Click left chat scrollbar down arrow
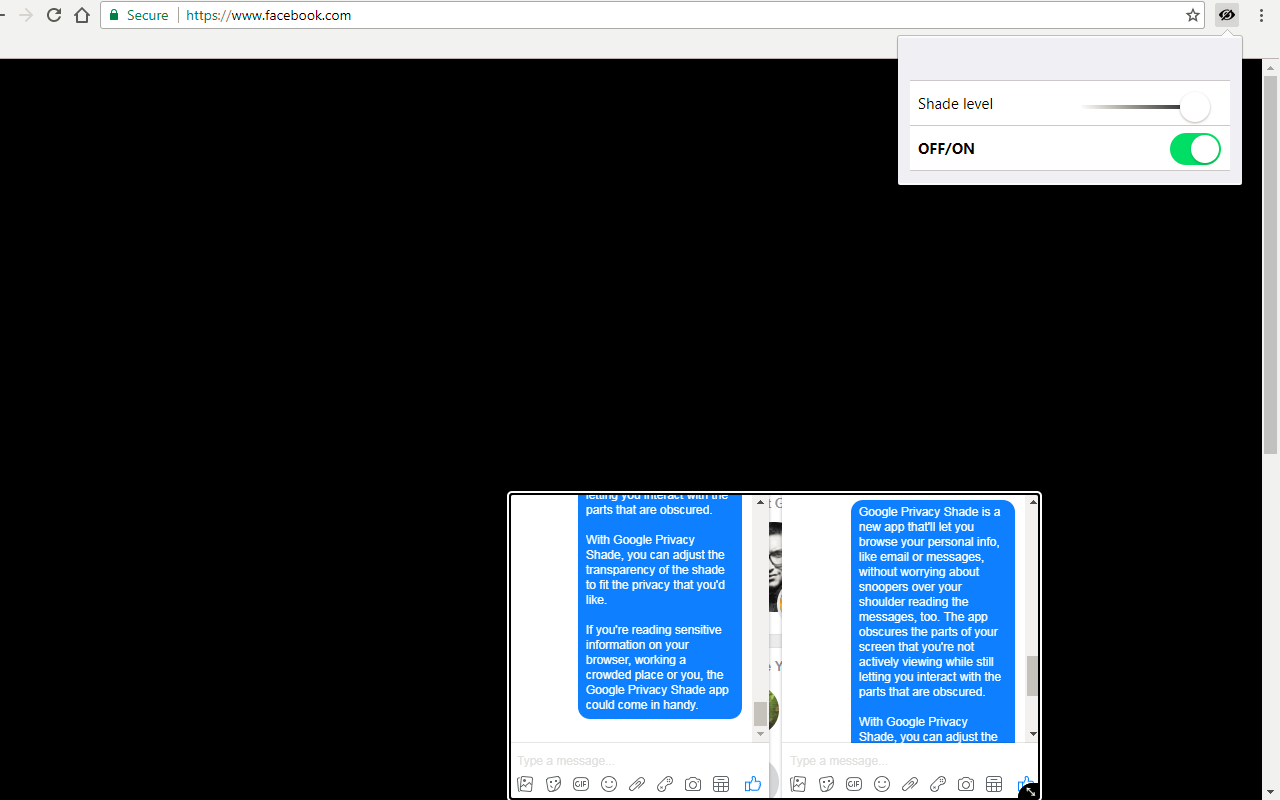This screenshot has height=800, width=1280. click(x=760, y=734)
